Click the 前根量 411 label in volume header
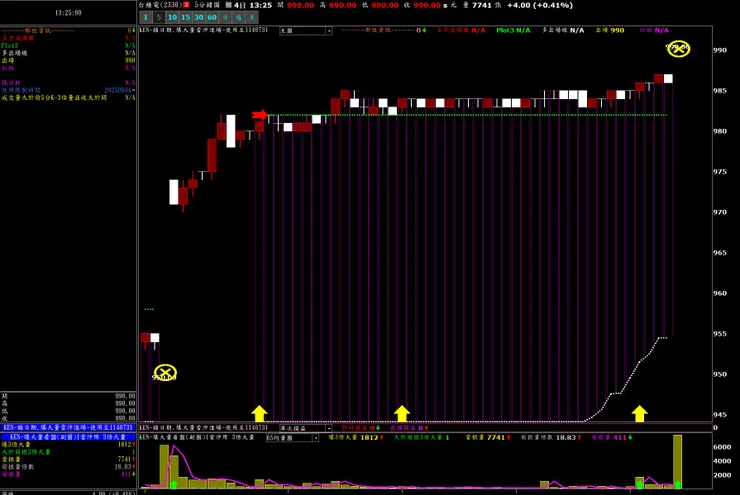Viewport: 740px width, 495px height. coord(612,437)
